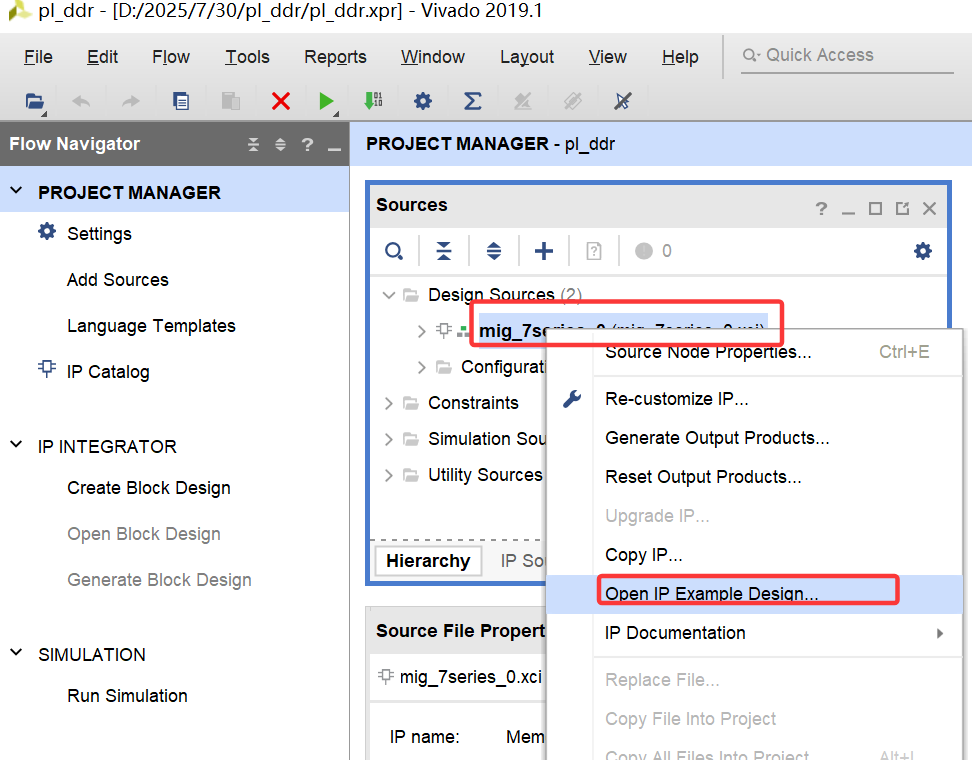Click the Sigma reports toolbar icon

pos(472,100)
